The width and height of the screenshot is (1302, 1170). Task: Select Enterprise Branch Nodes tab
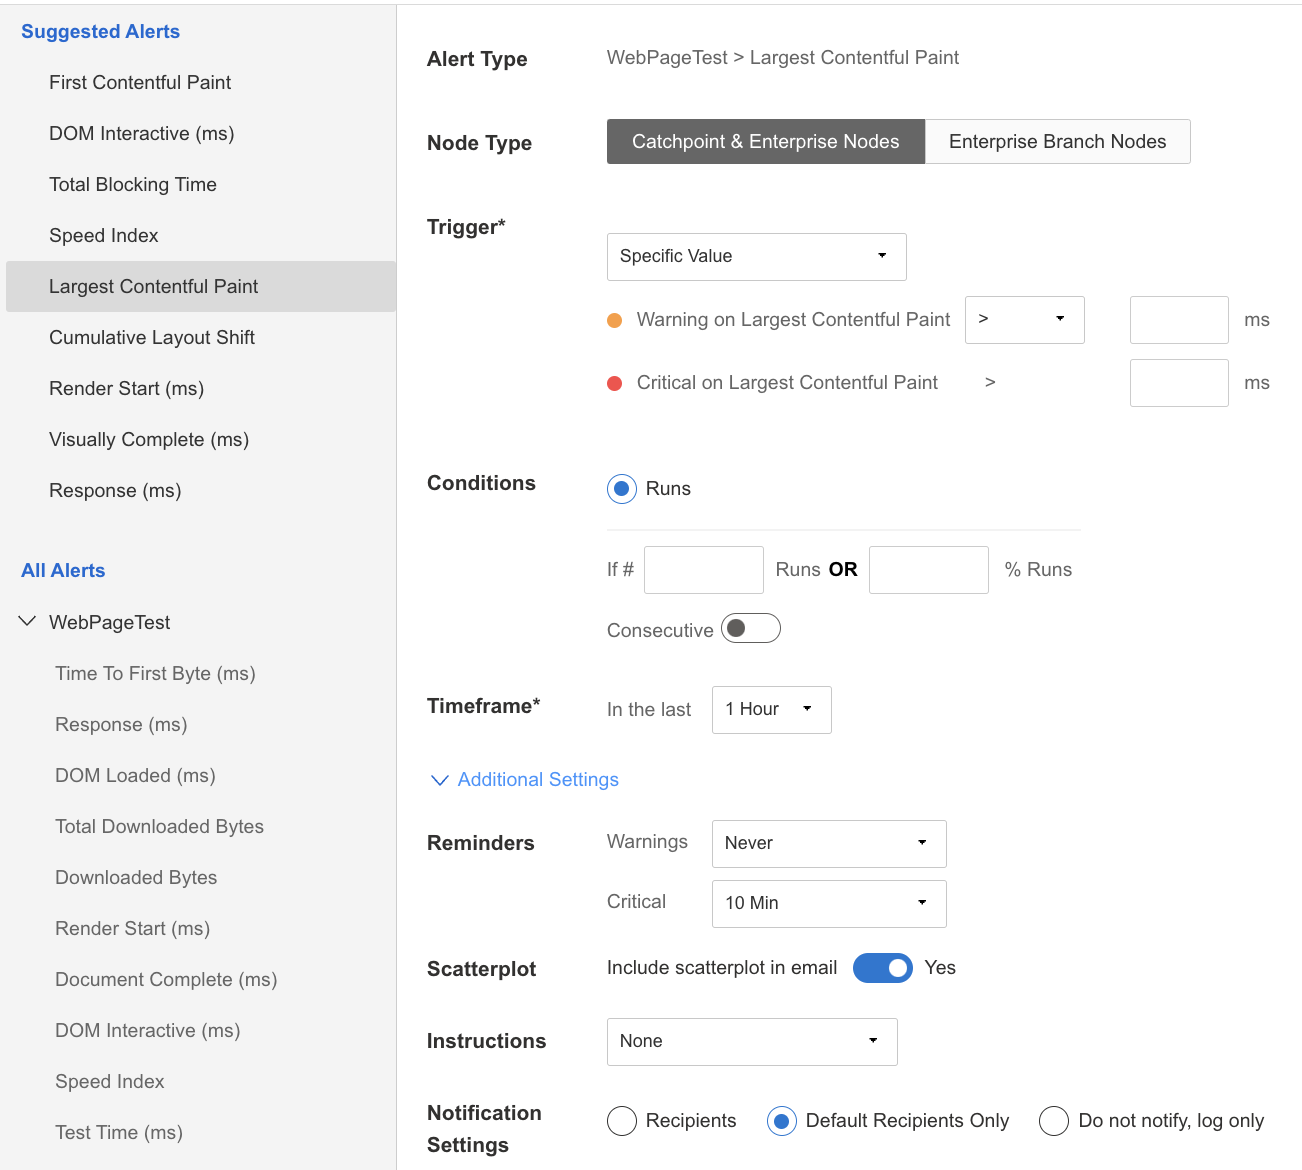pos(1058,142)
